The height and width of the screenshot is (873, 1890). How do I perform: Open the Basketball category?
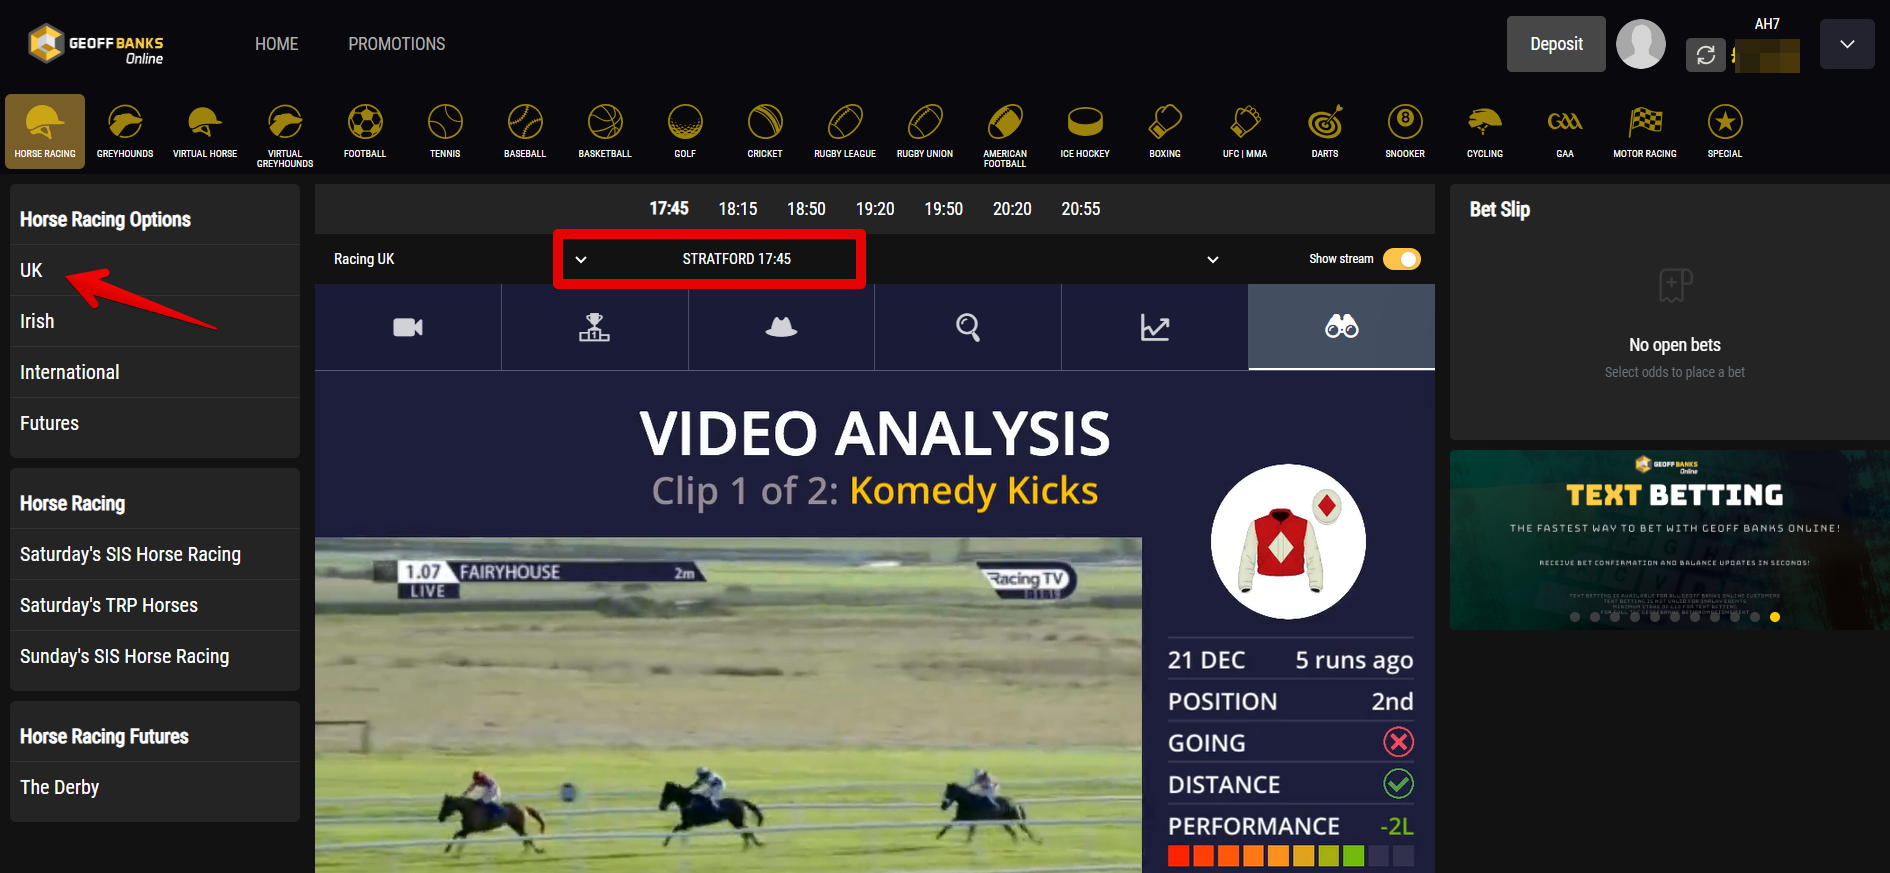(x=605, y=131)
